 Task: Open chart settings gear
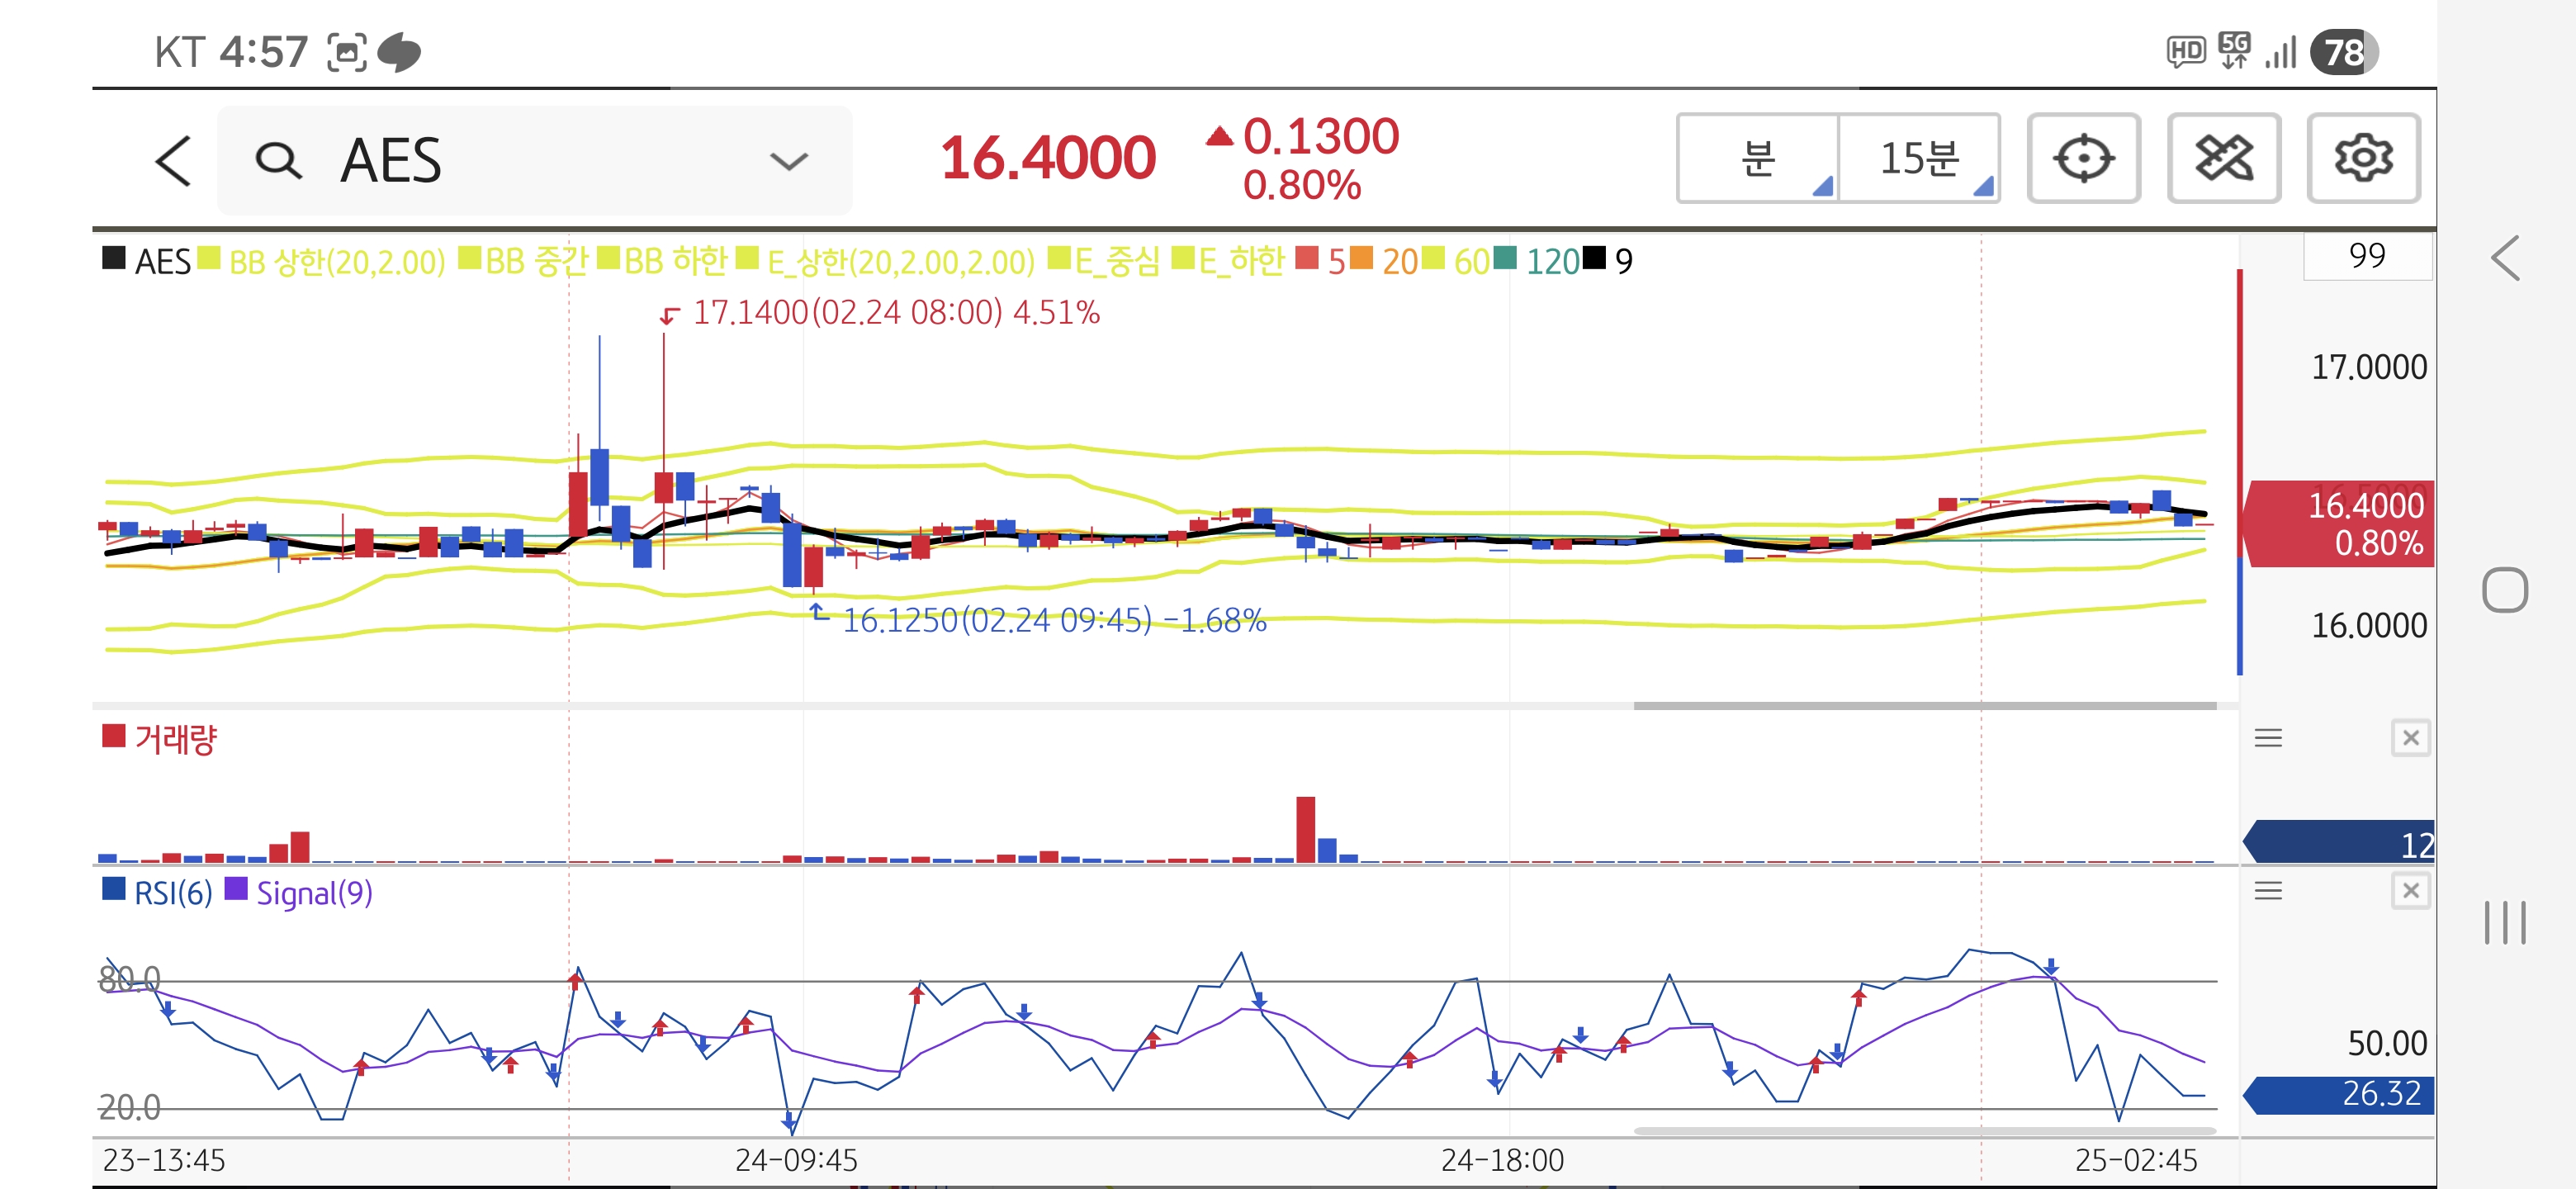click(x=2362, y=159)
